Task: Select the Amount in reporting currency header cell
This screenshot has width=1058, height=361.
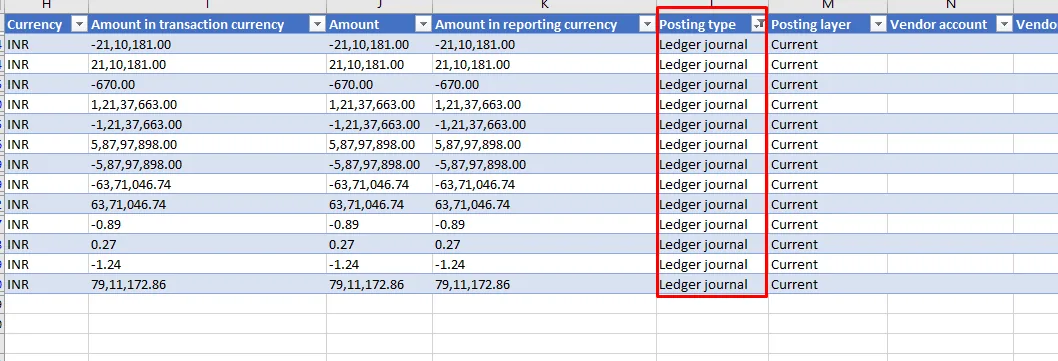Action: pyautogui.click(x=545, y=25)
